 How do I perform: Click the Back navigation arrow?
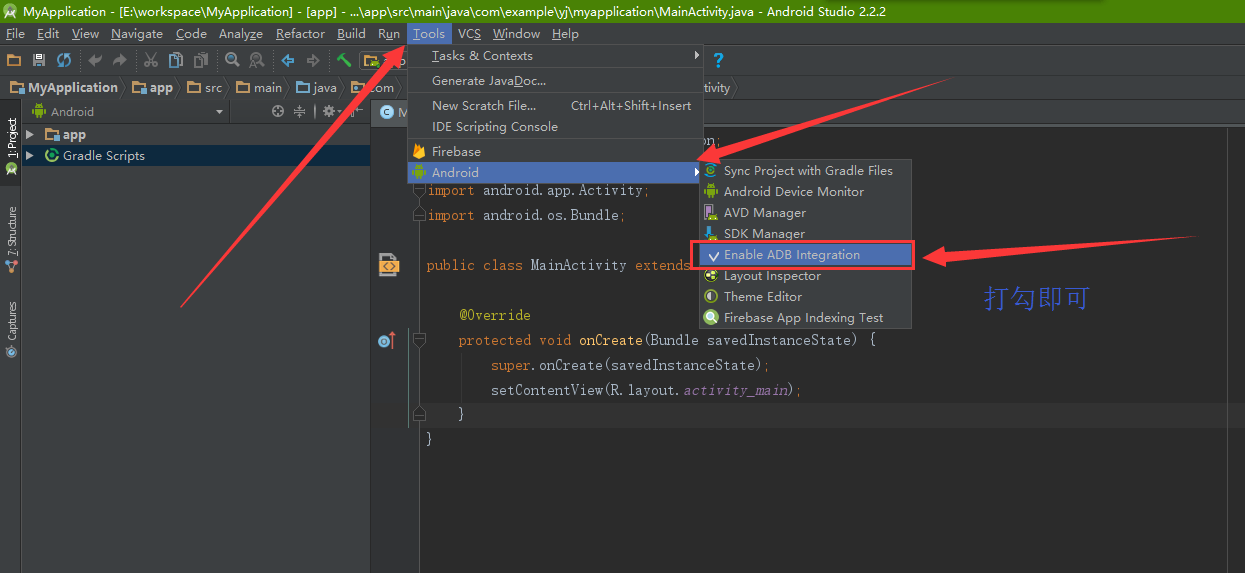(x=288, y=60)
